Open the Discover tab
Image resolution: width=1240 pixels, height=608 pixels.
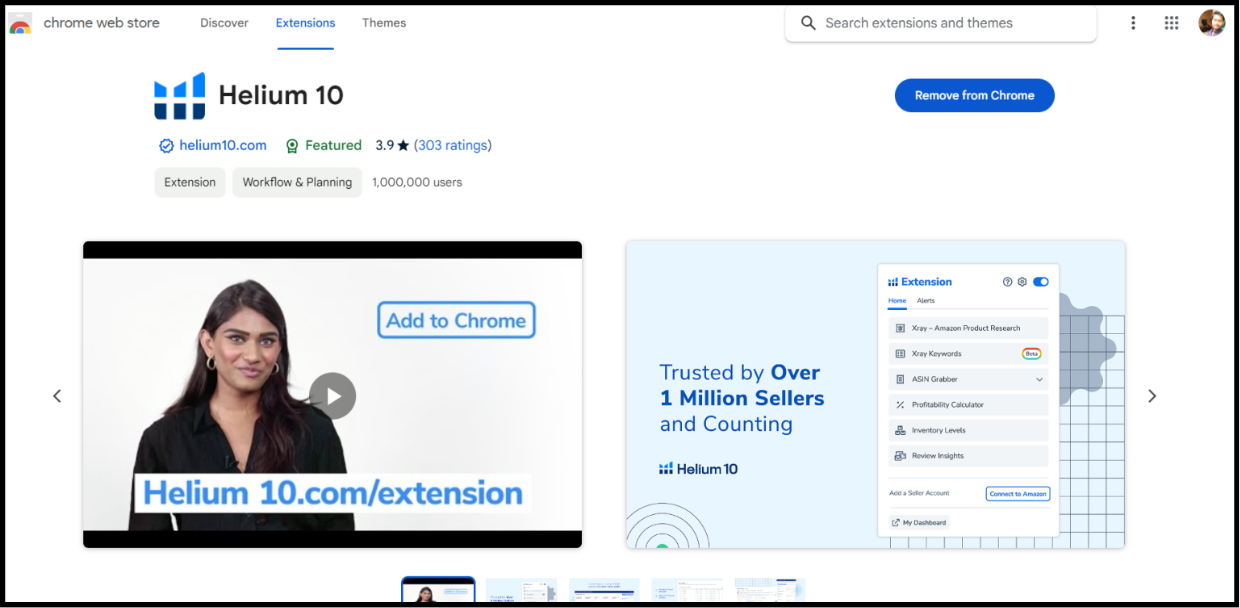[x=223, y=22]
